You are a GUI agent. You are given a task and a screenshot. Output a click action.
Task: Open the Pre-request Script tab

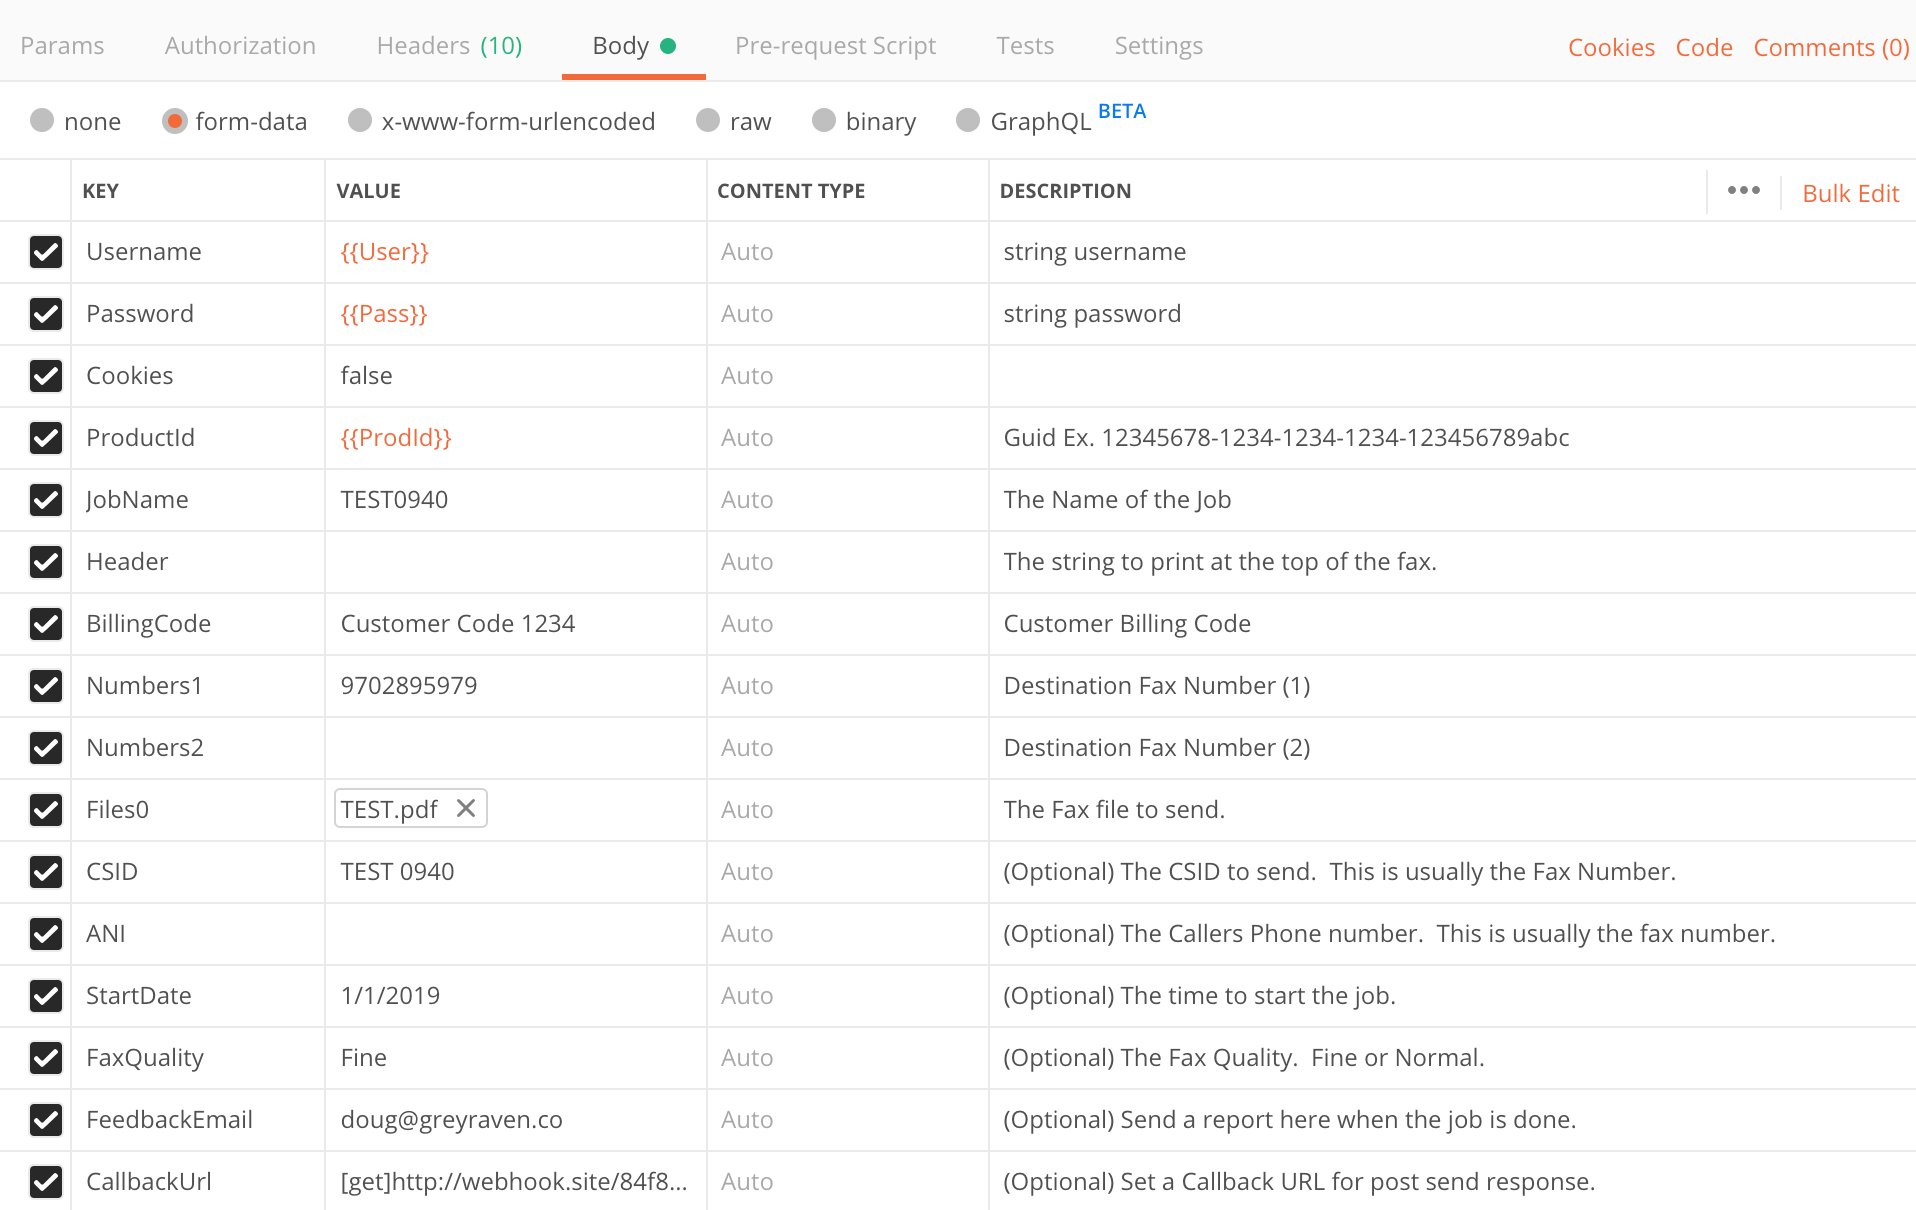[835, 45]
